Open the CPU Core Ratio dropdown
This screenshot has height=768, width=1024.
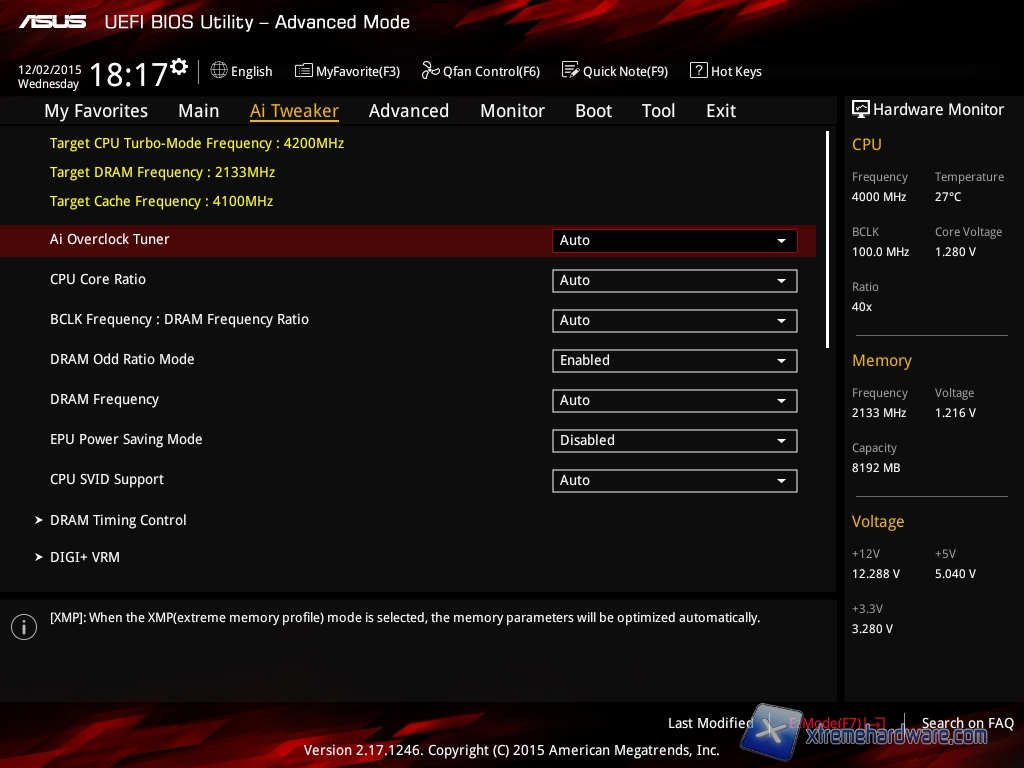click(x=674, y=280)
